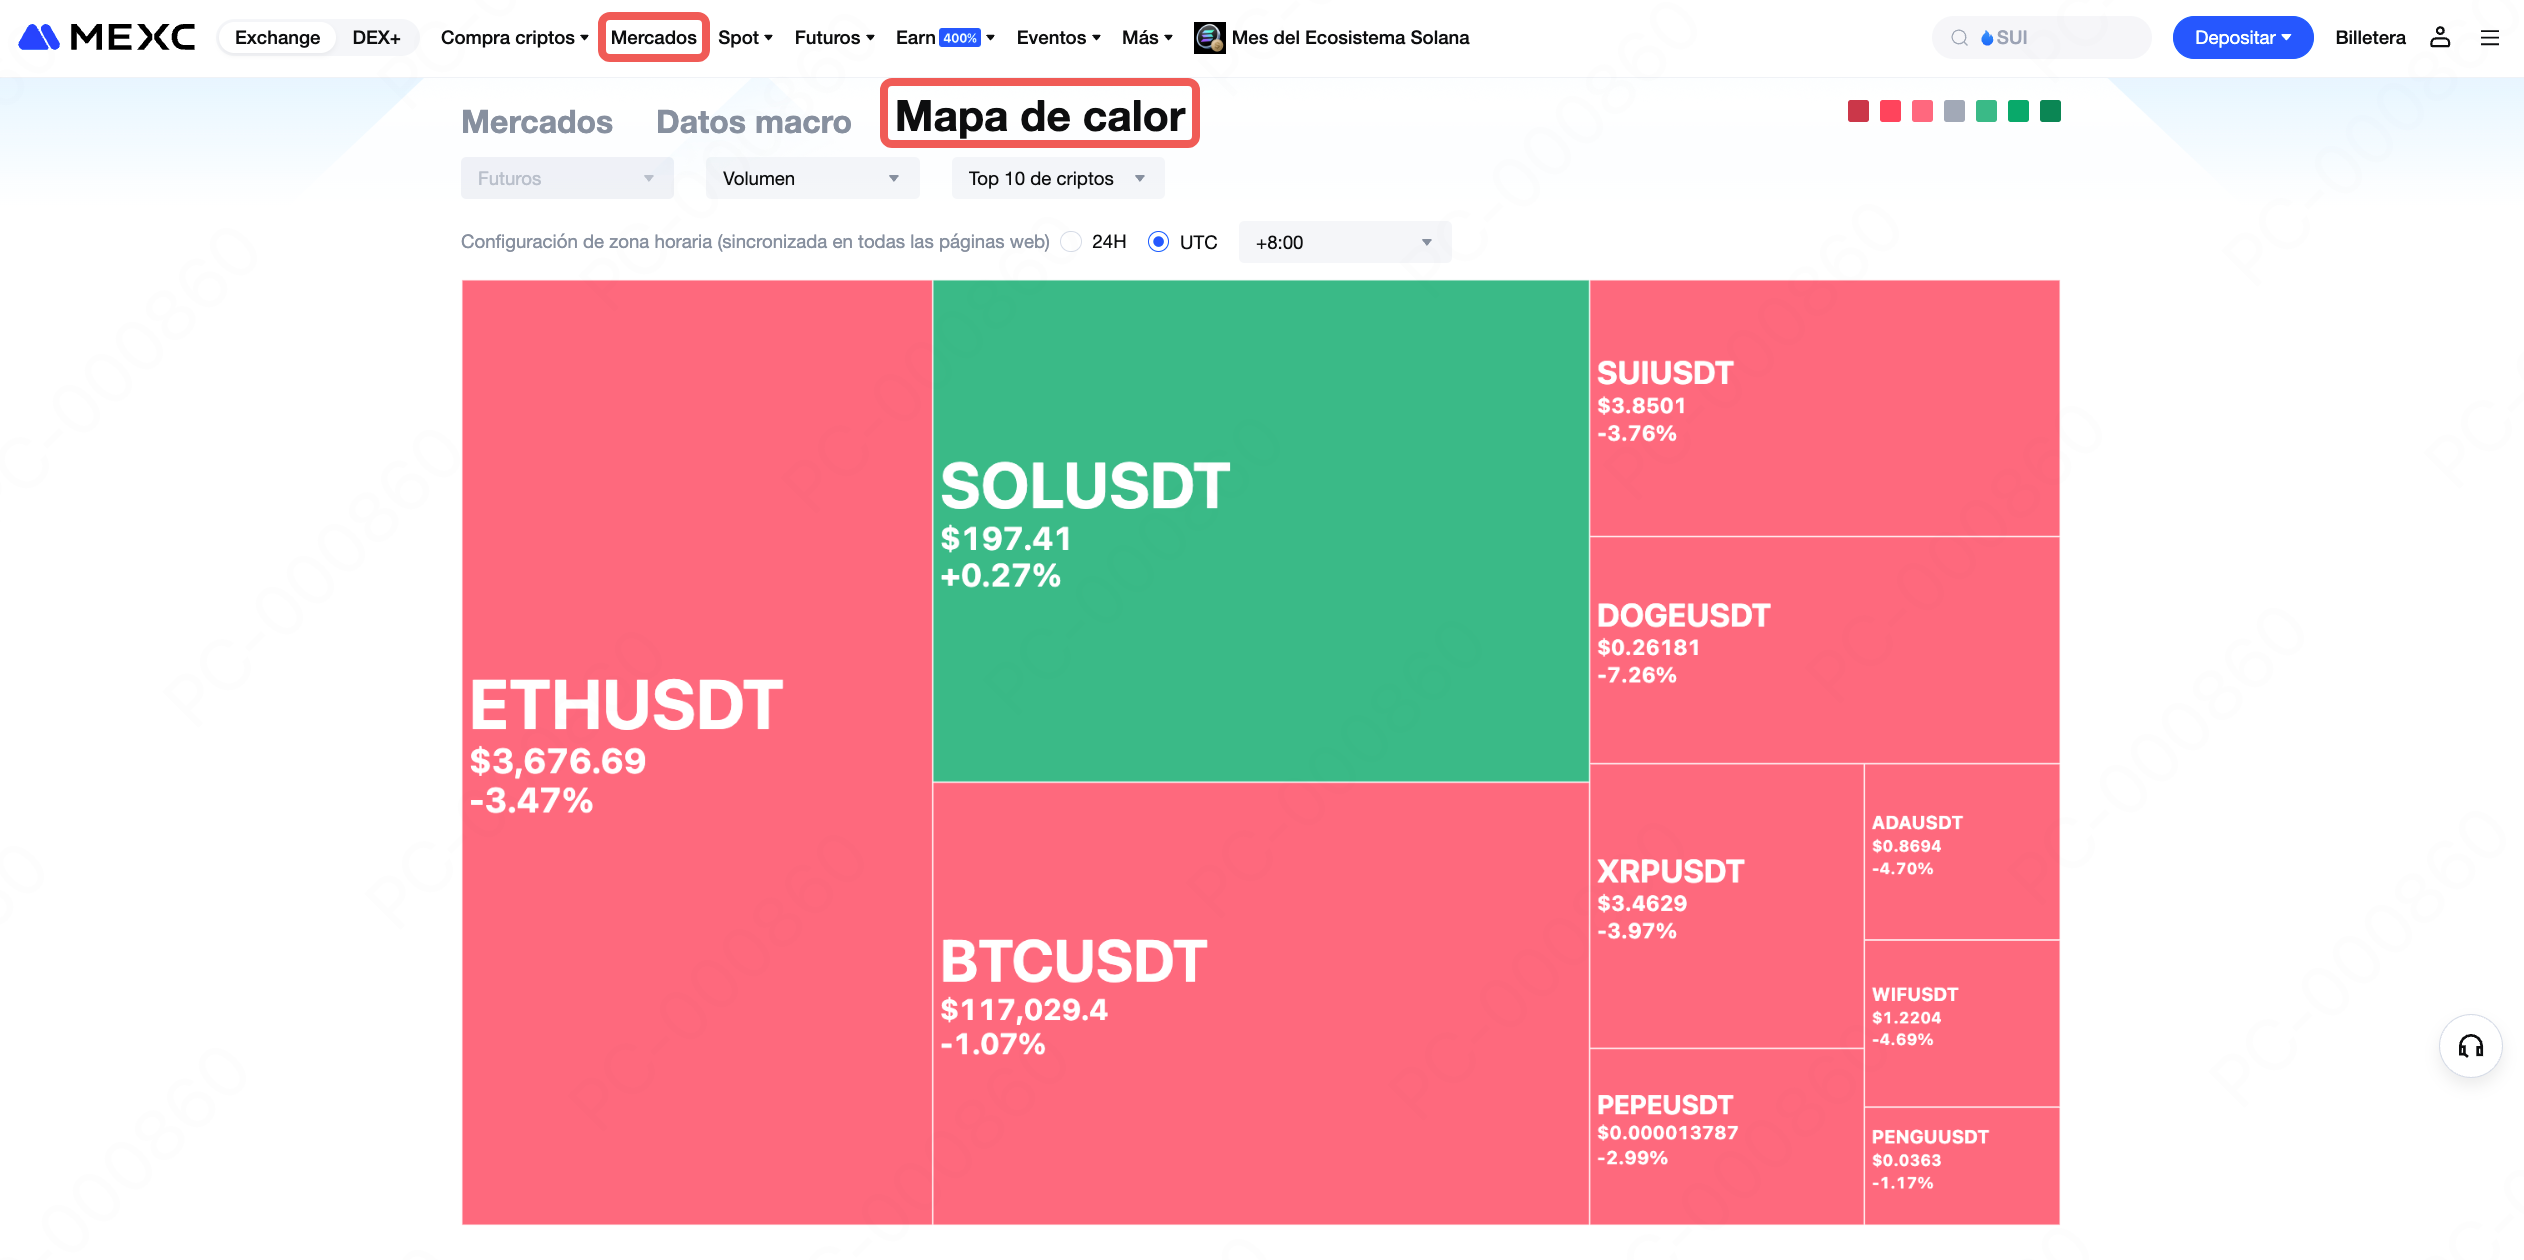Open the Volumen dropdown
The height and width of the screenshot is (1260, 2524).
point(811,178)
